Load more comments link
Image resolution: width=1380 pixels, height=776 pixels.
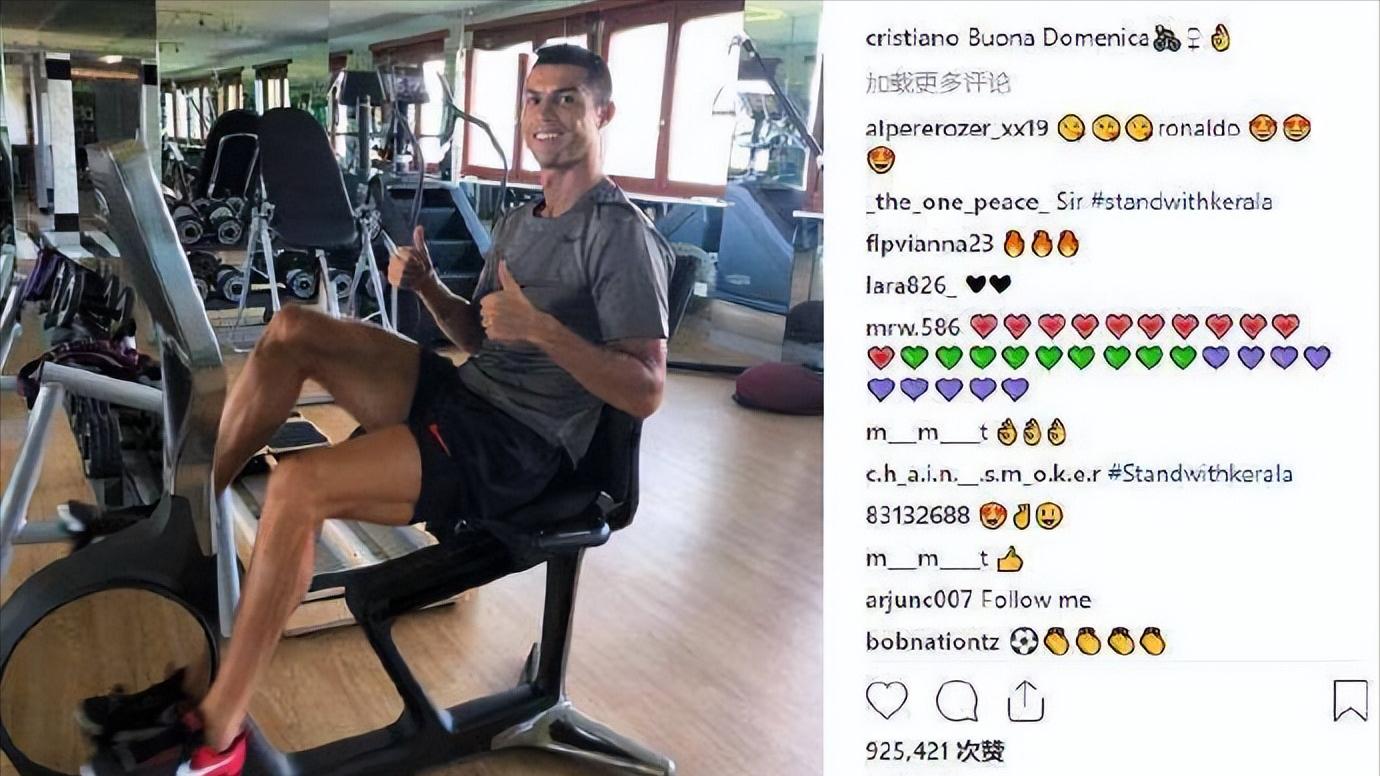click(x=938, y=83)
